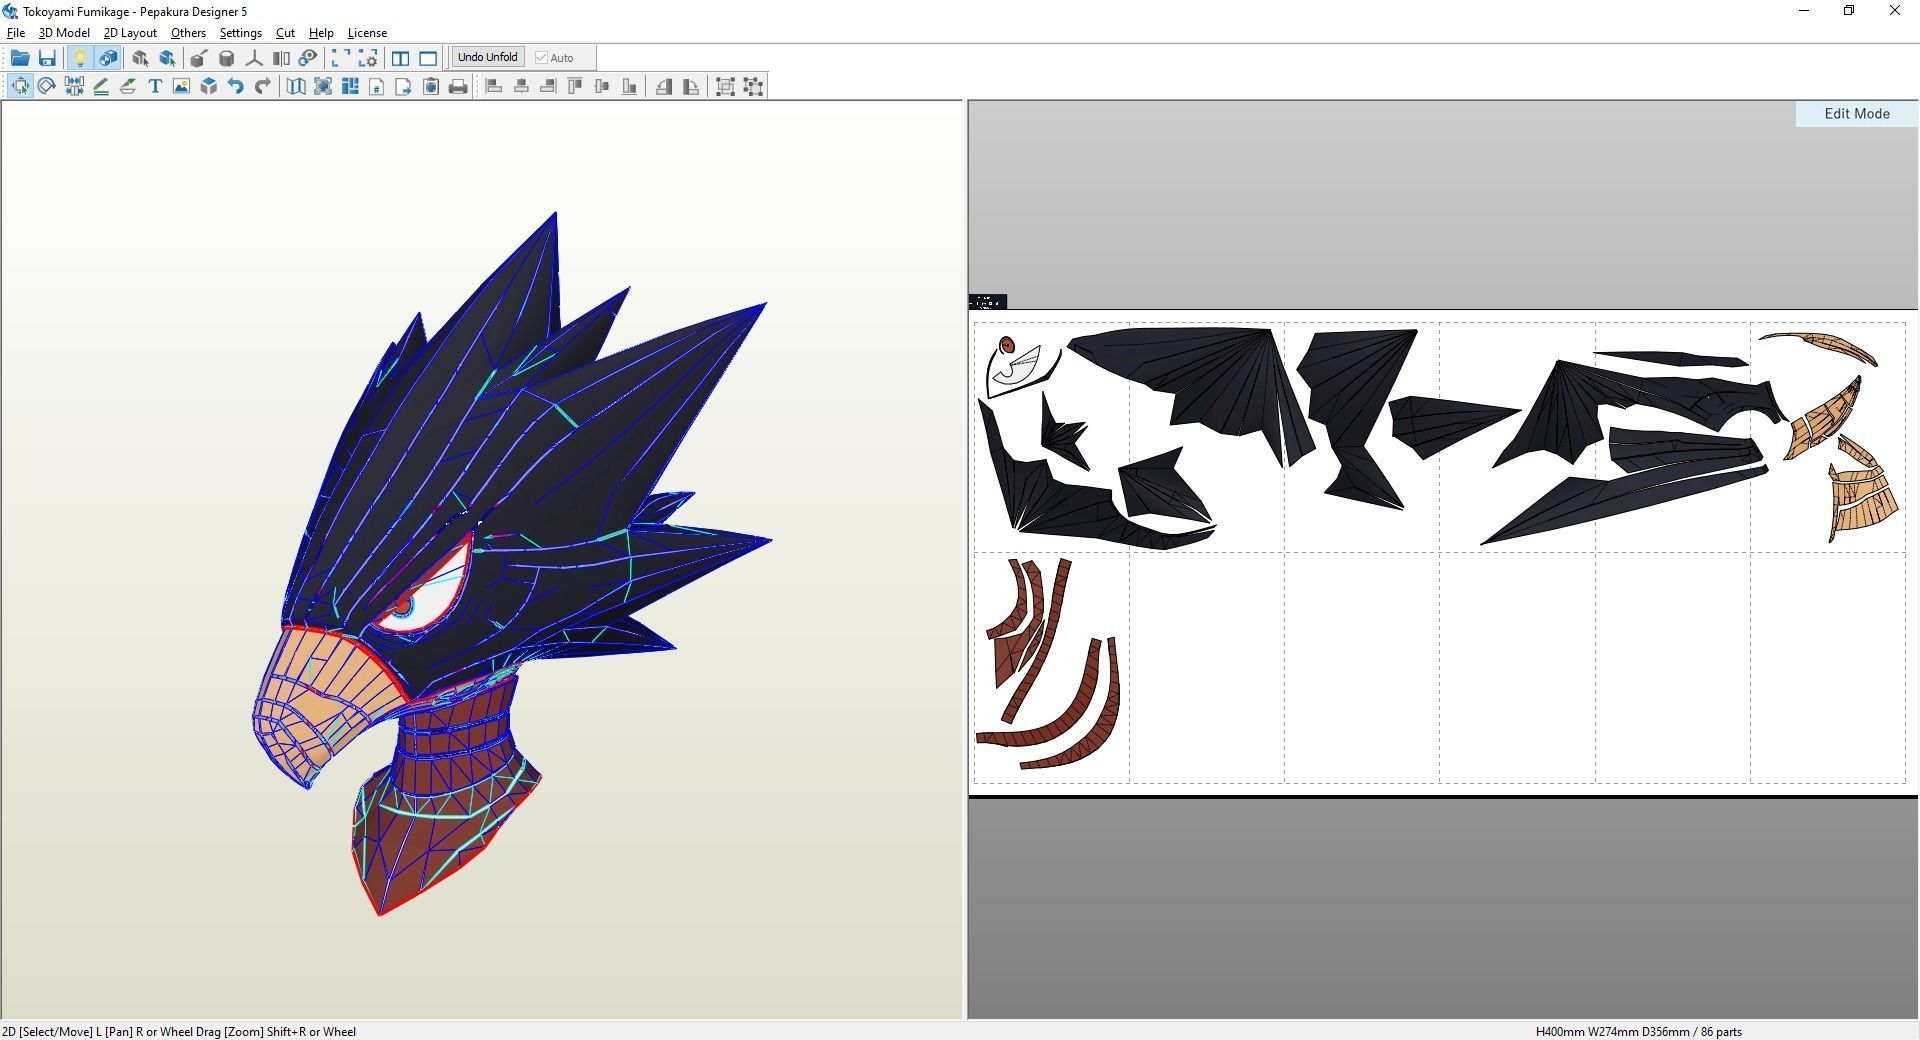Select the Select/Move tool icon

[20, 86]
